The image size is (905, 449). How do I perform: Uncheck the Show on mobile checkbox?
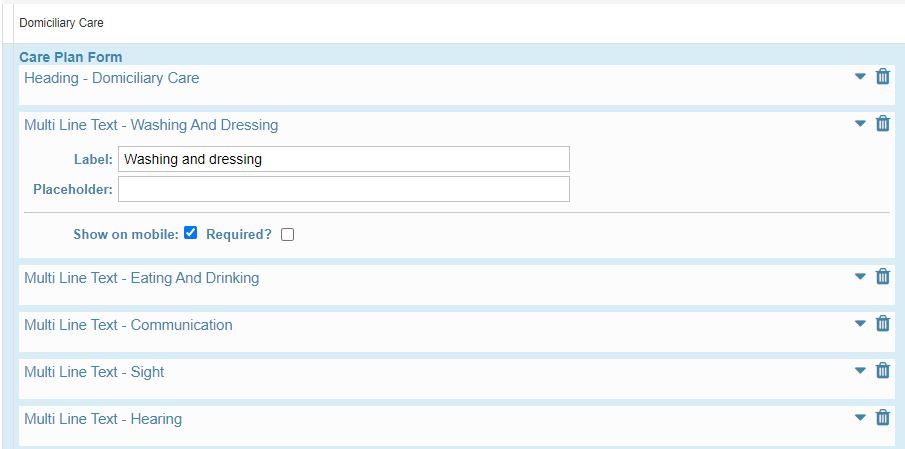190,233
